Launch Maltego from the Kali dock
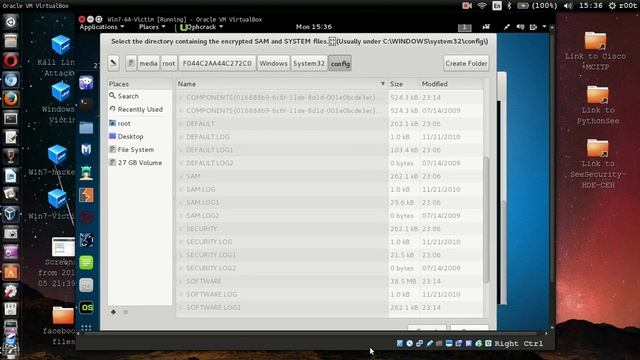Screen dimensions: 640x360 tap(86, 150)
